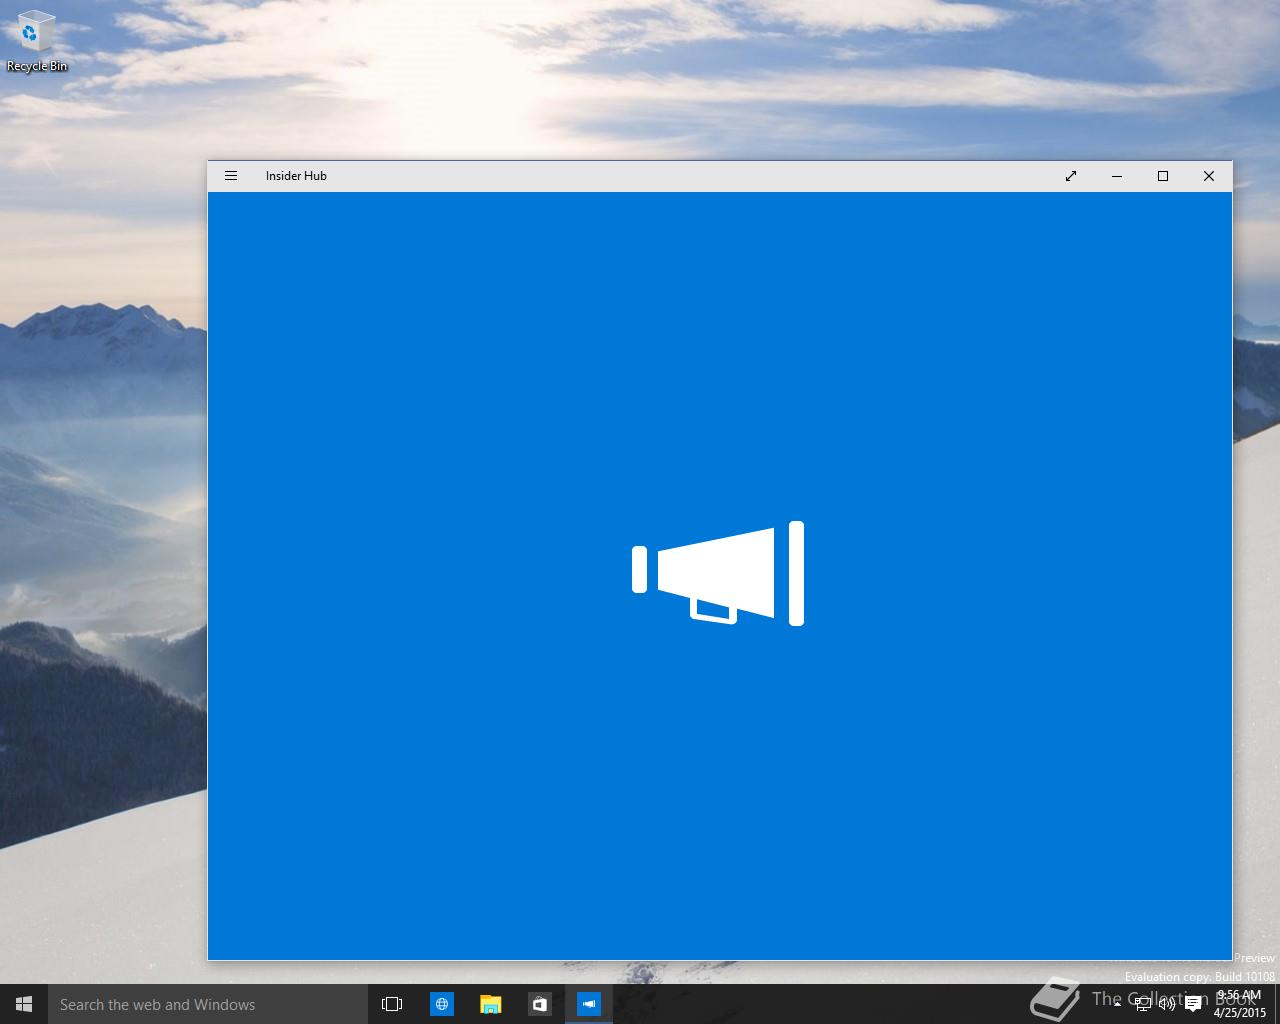1280x1024 pixels.
Task: Switch Insider Hub to full screen
Action: 1071,176
